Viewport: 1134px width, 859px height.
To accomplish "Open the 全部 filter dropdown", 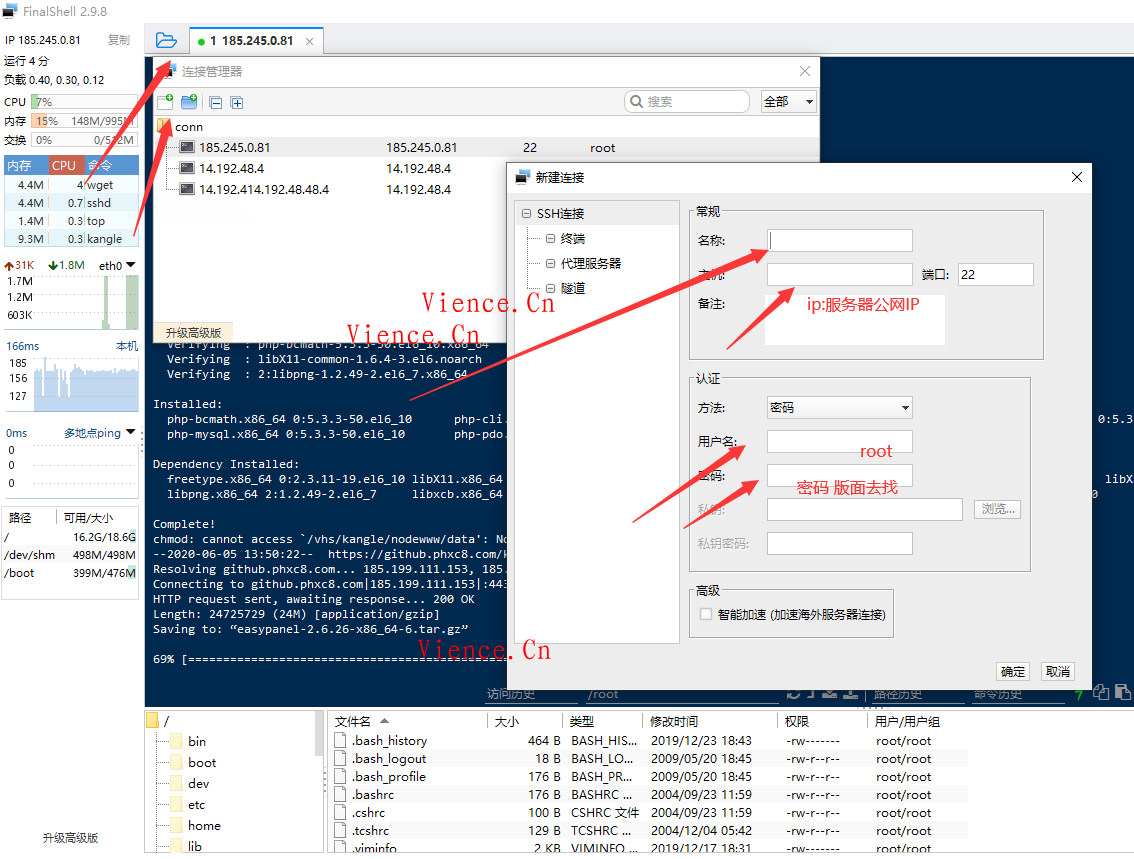I will [788, 102].
